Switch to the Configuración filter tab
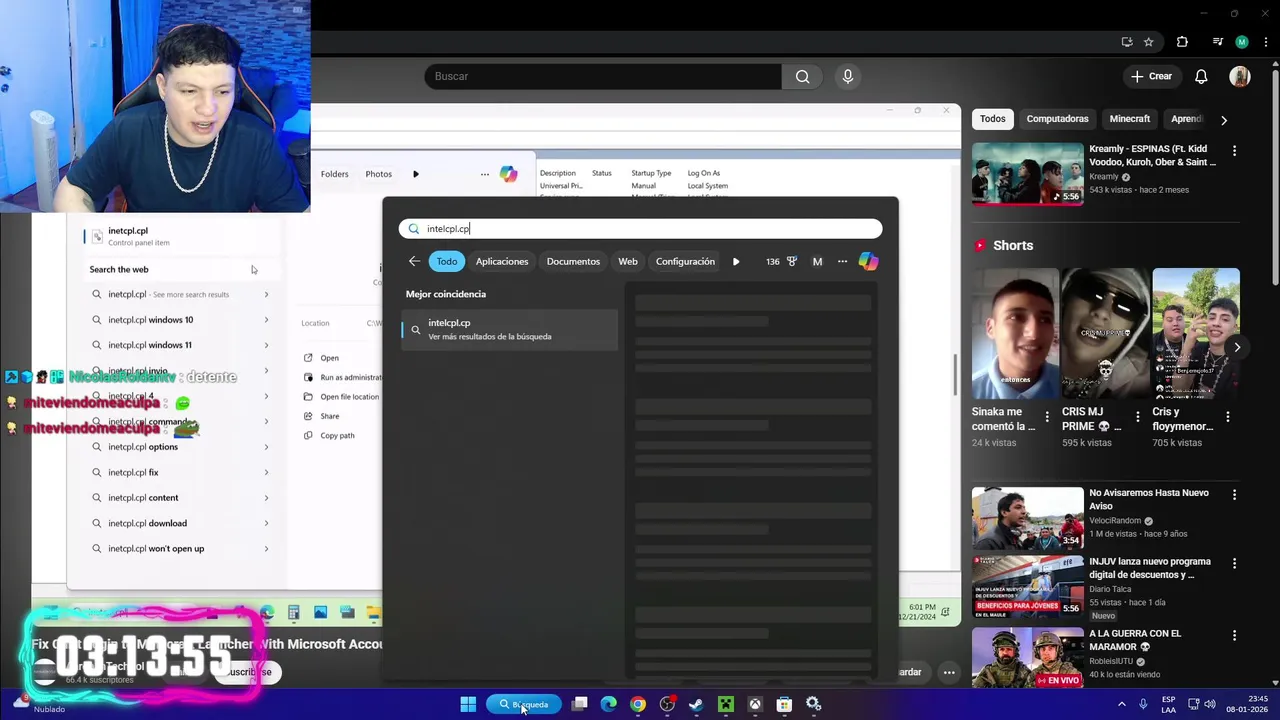This screenshot has width=1280, height=720. tap(685, 261)
